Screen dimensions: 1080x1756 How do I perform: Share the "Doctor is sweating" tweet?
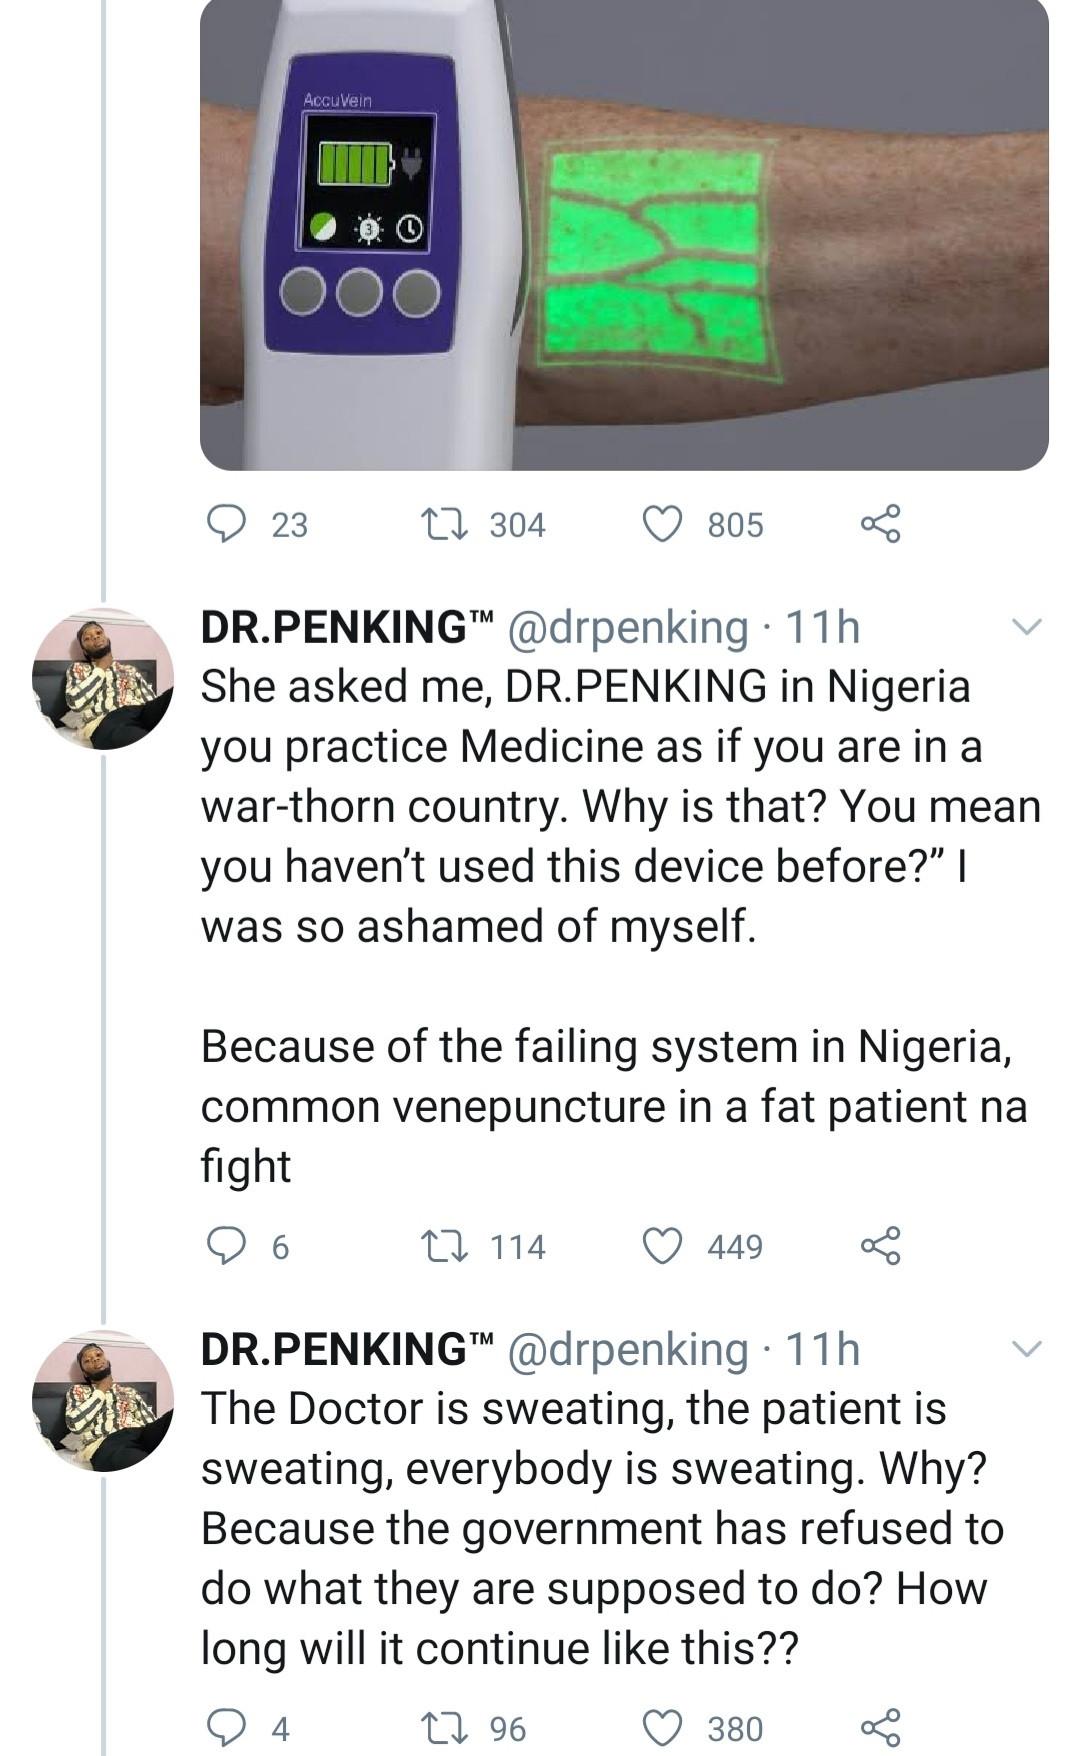(881, 1727)
